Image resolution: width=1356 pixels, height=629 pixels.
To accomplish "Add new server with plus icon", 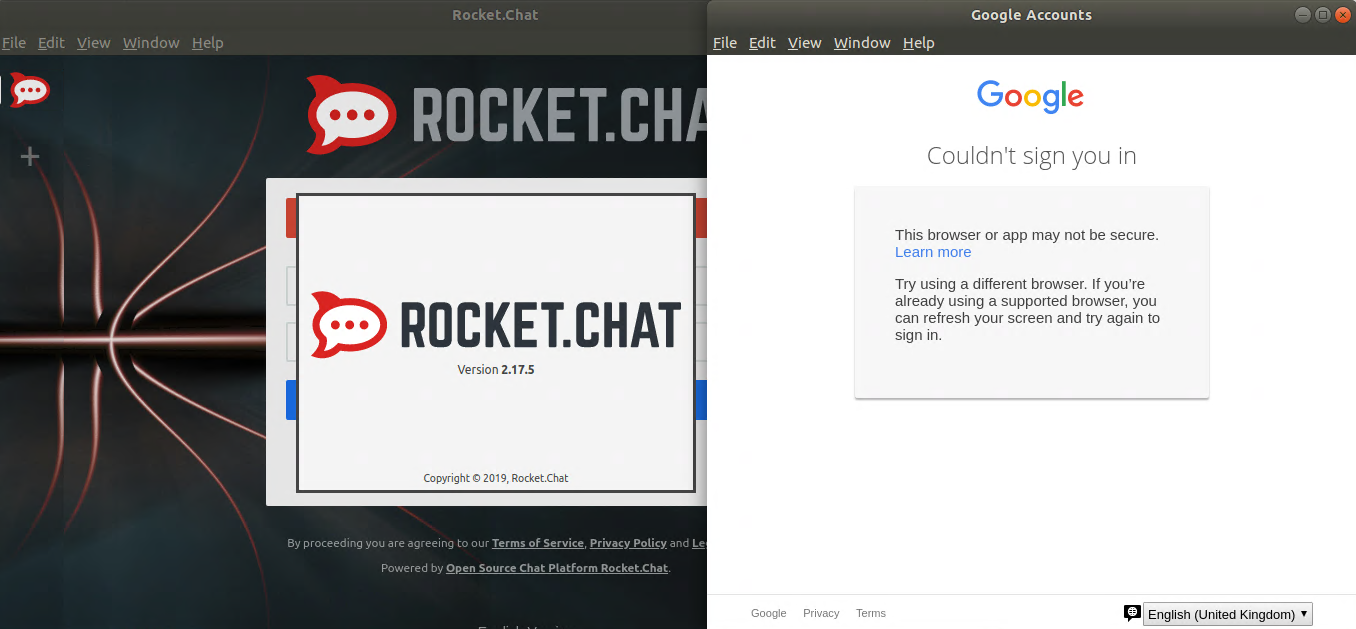I will tap(31, 156).
